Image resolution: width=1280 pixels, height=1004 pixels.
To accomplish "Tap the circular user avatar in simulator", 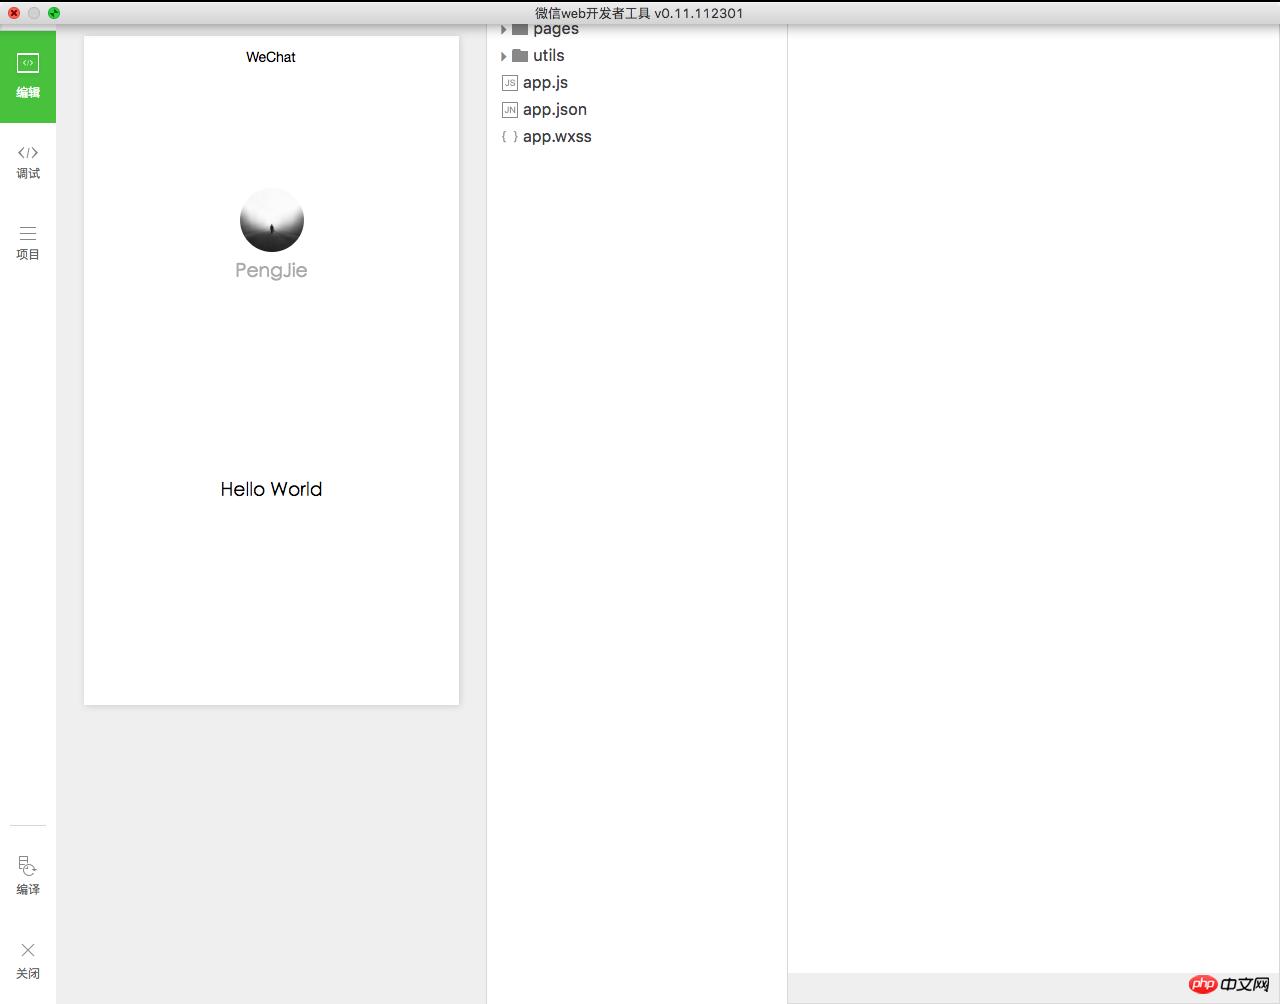I will point(272,220).
